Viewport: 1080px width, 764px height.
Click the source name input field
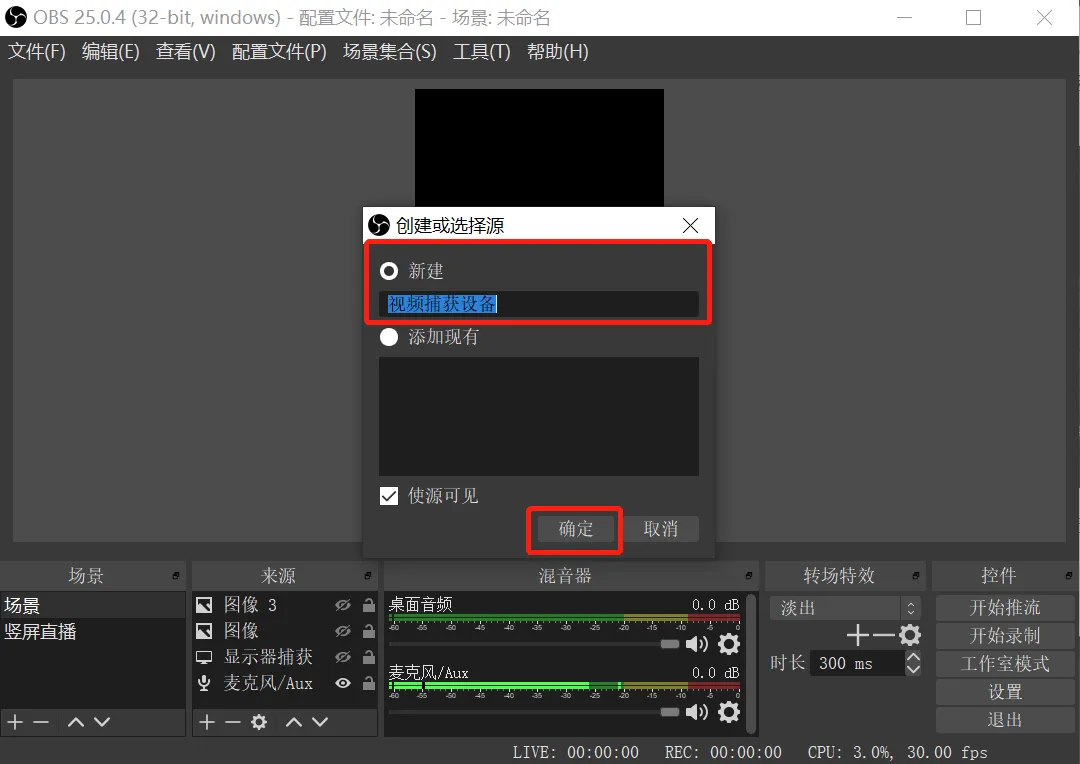click(x=539, y=304)
